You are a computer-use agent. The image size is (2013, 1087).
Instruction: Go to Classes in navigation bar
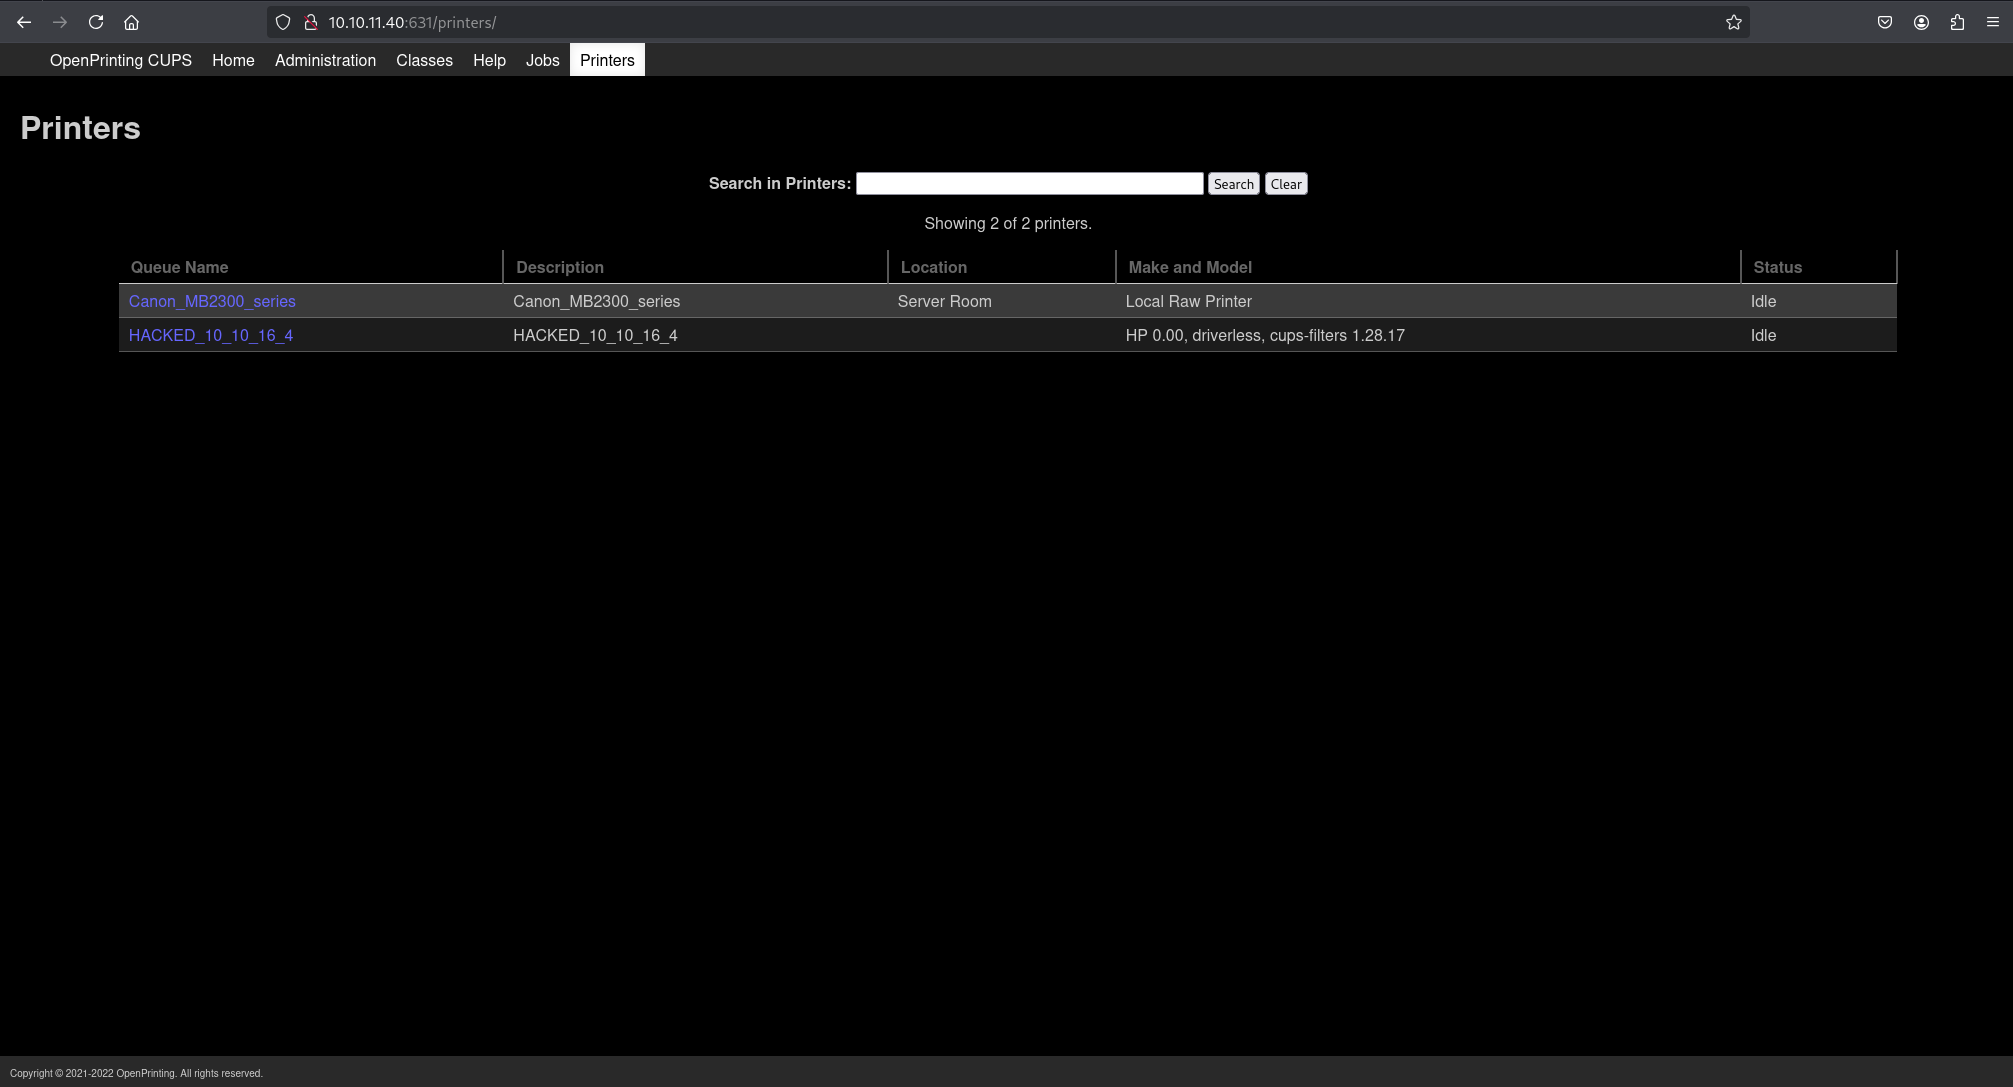[x=424, y=60]
